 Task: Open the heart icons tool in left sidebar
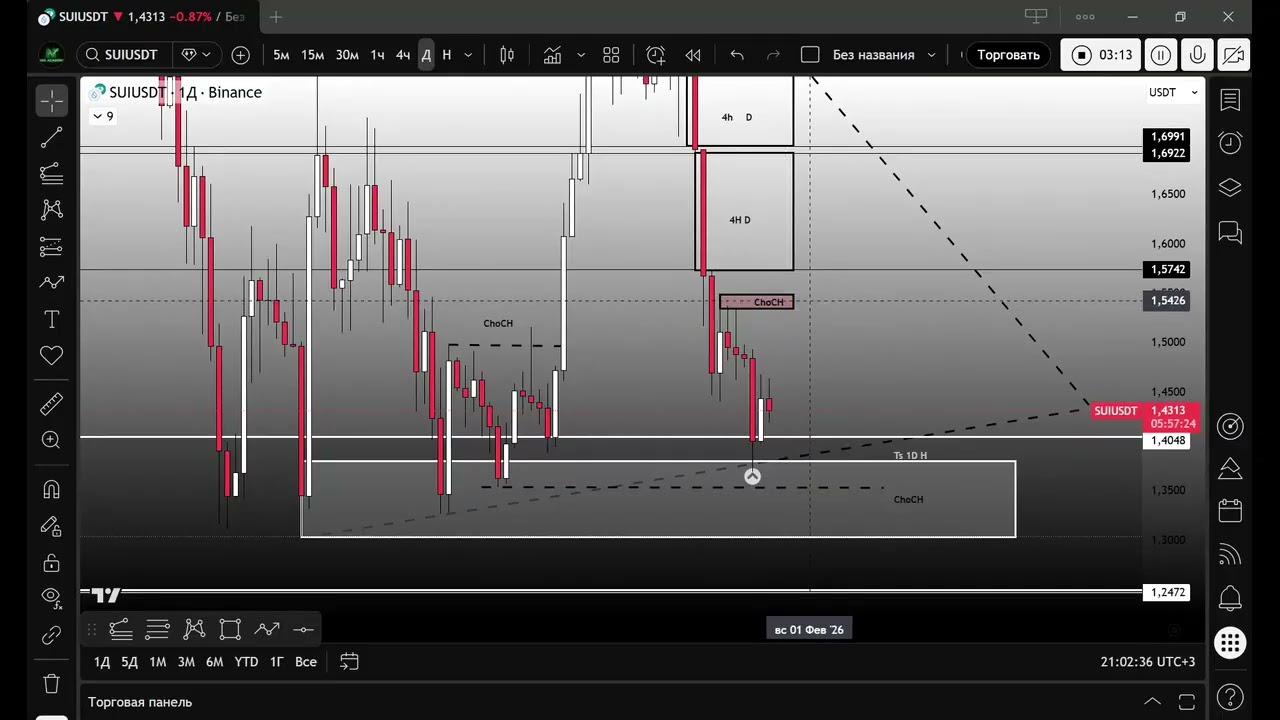pos(51,356)
